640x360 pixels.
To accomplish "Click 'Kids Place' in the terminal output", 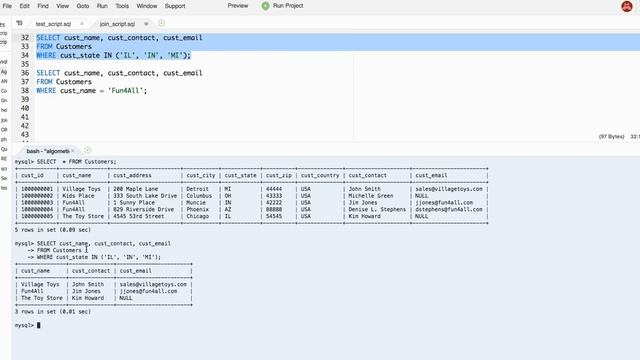I will coord(78,196).
